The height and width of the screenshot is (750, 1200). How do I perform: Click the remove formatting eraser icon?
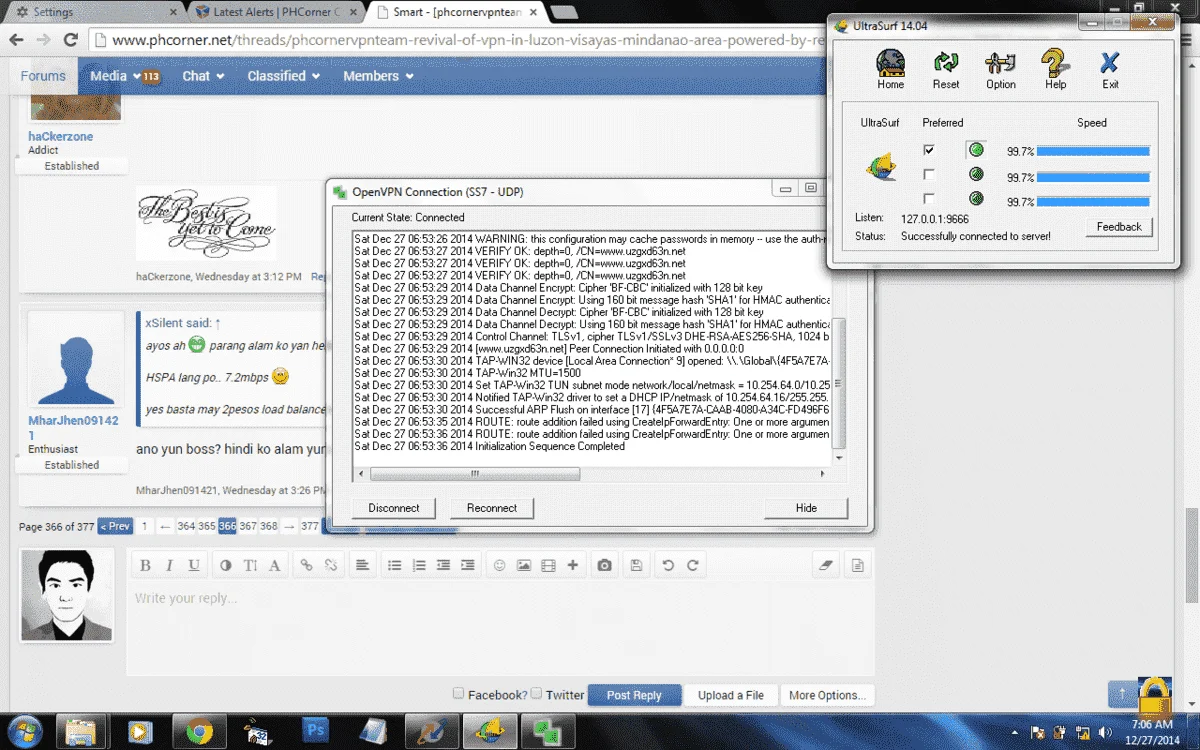point(825,565)
